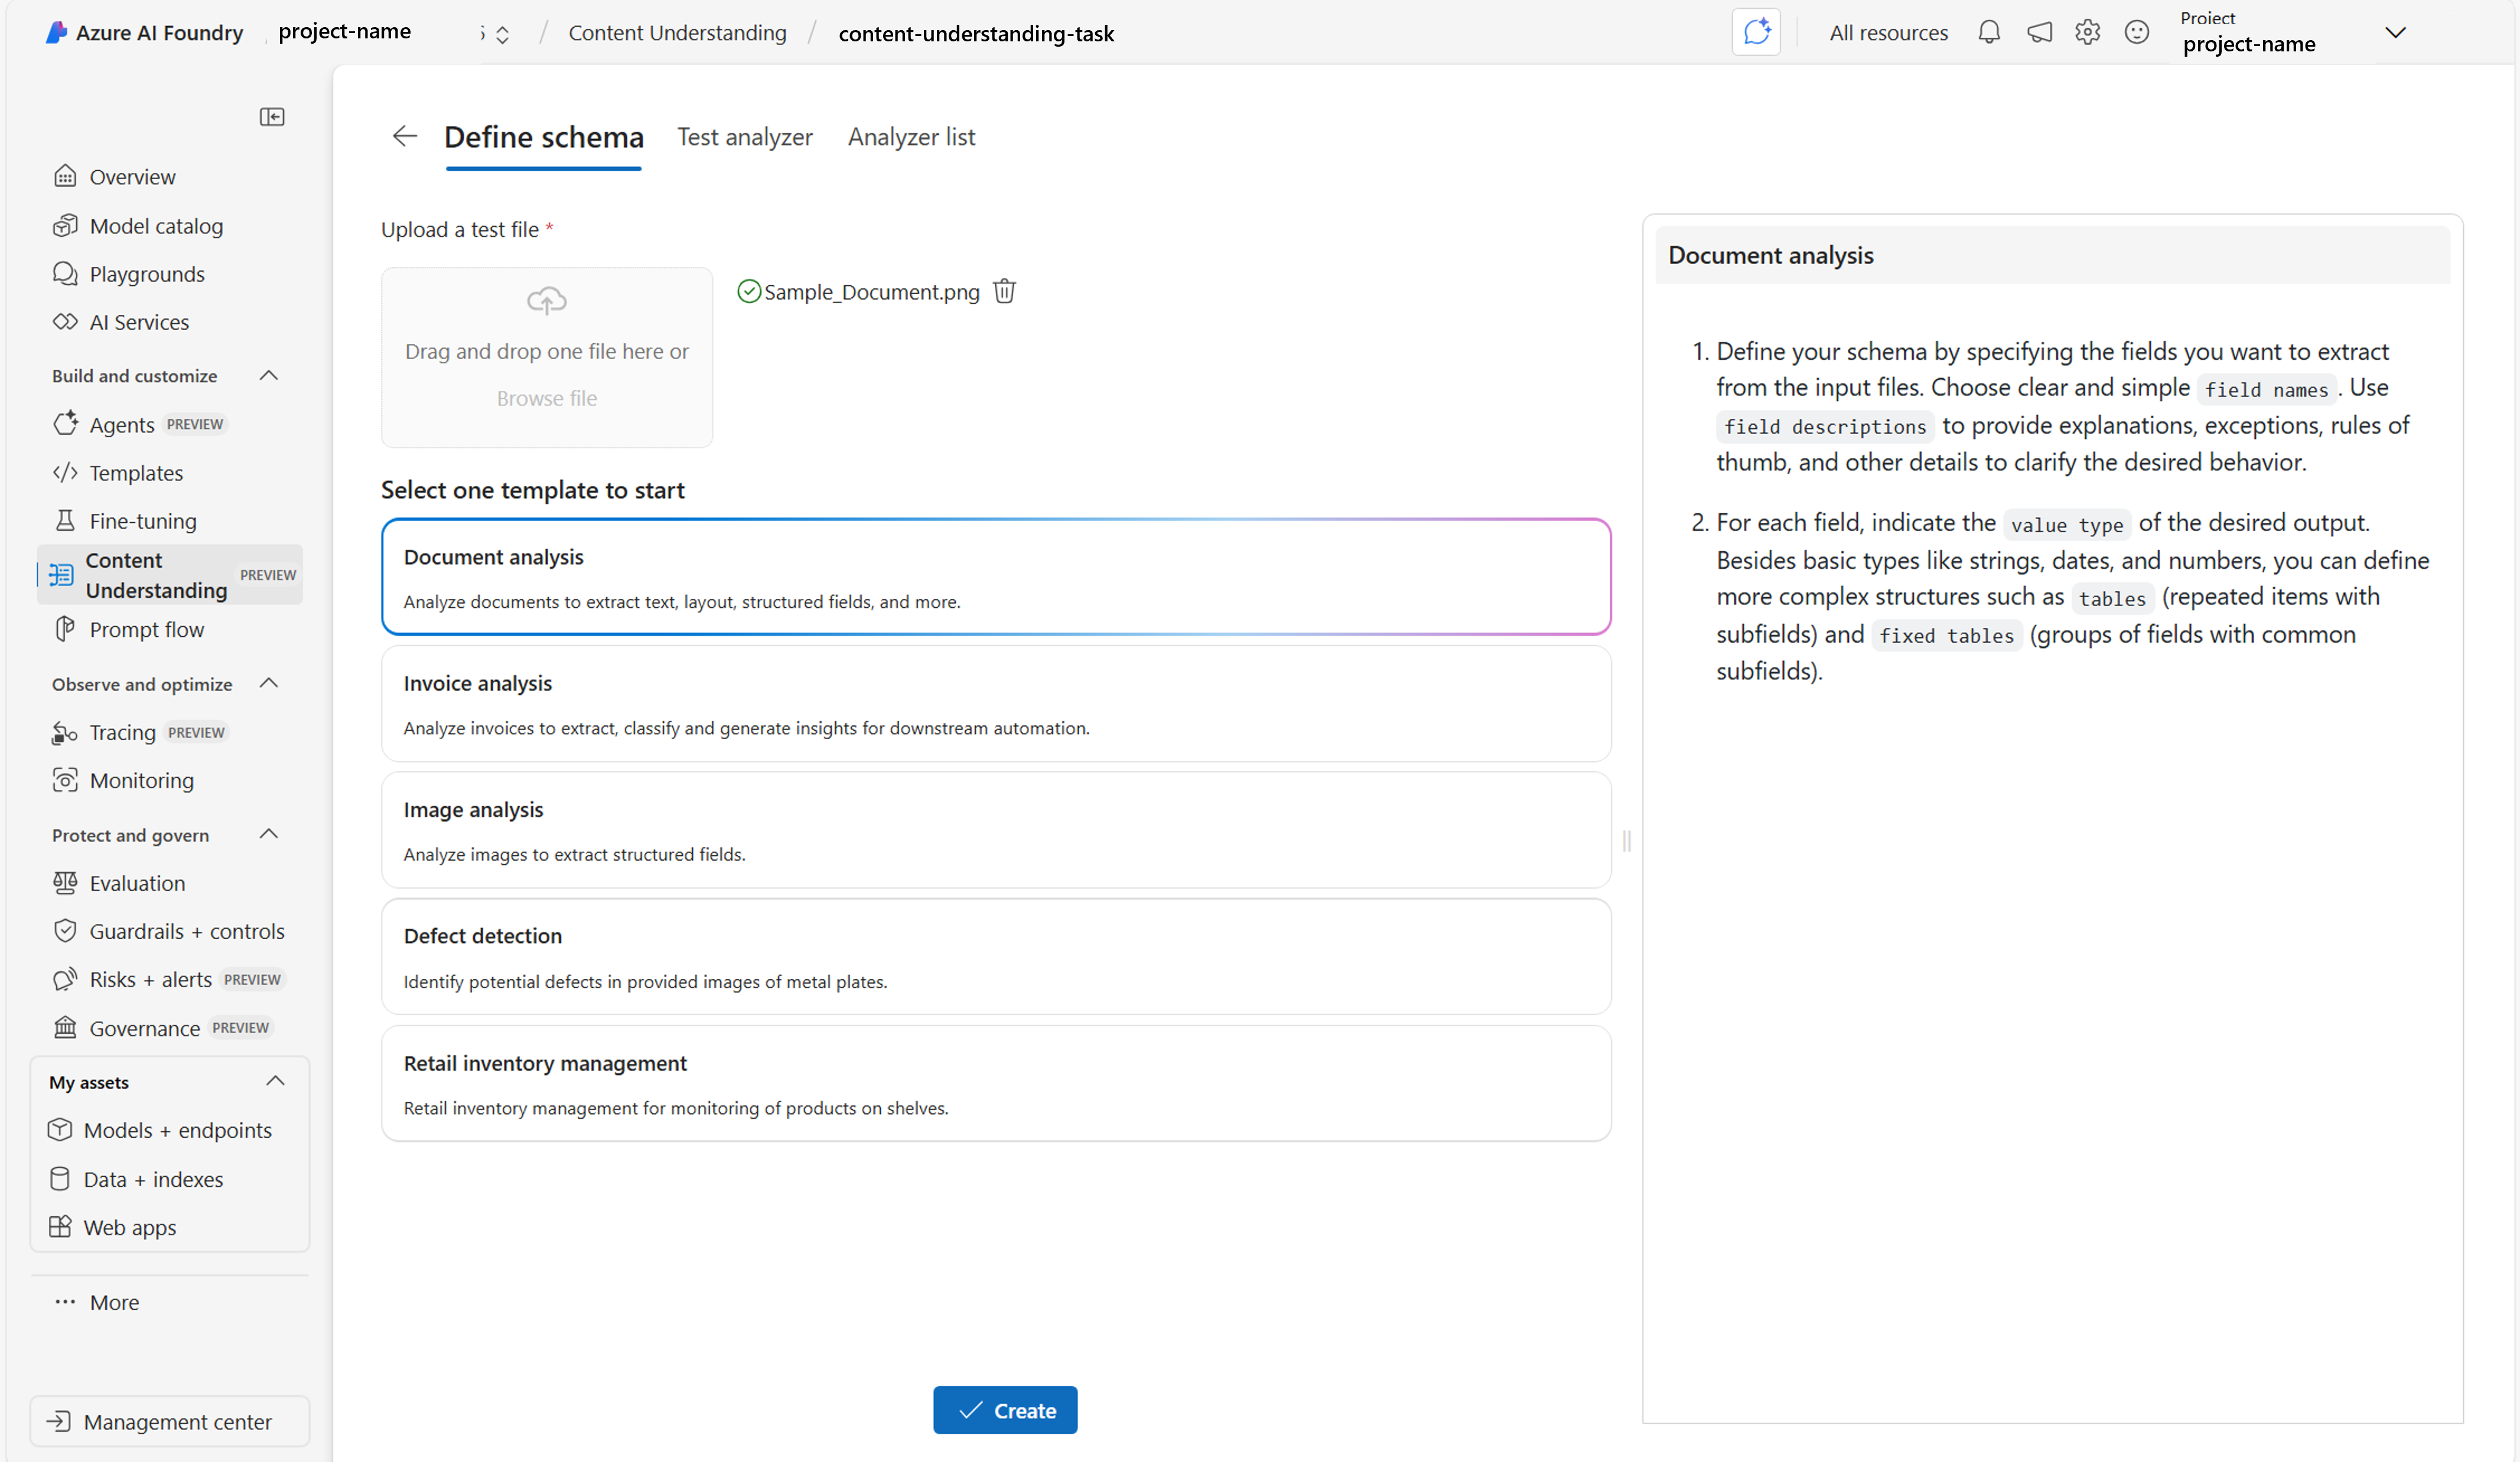Screen dimensions: 2520x1462
Task: Click the cloud upload icon in drop zone
Action: coord(546,300)
